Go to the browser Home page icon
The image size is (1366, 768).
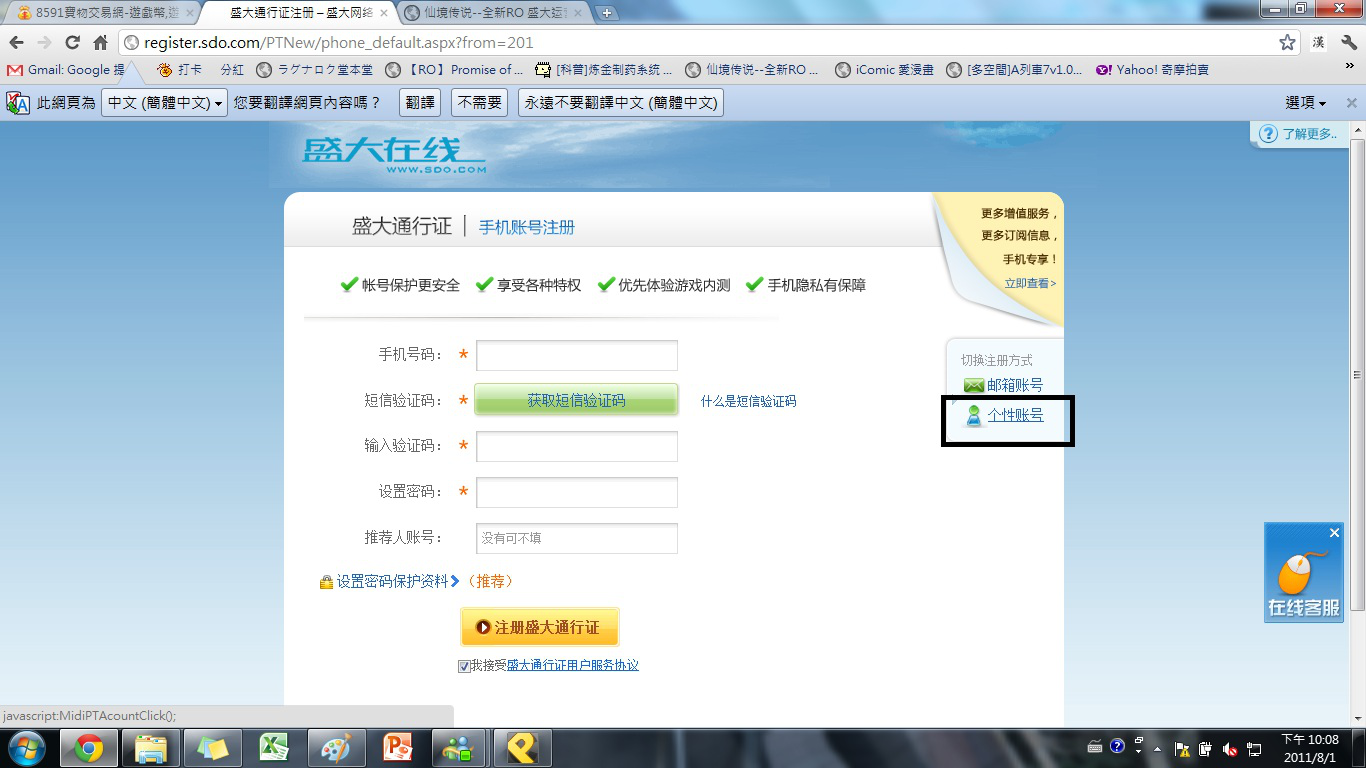point(100,43)
